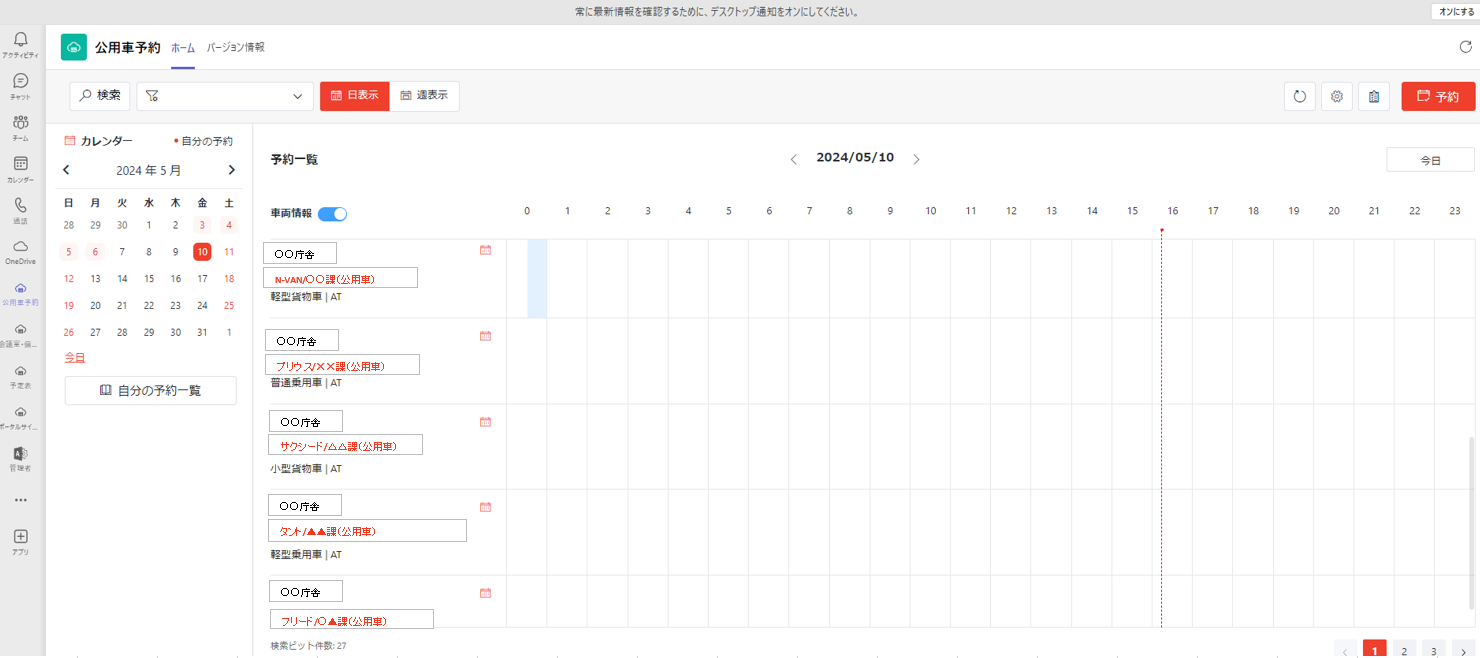Open calendar icon for タント vehicle row

[x=485, y=507]
